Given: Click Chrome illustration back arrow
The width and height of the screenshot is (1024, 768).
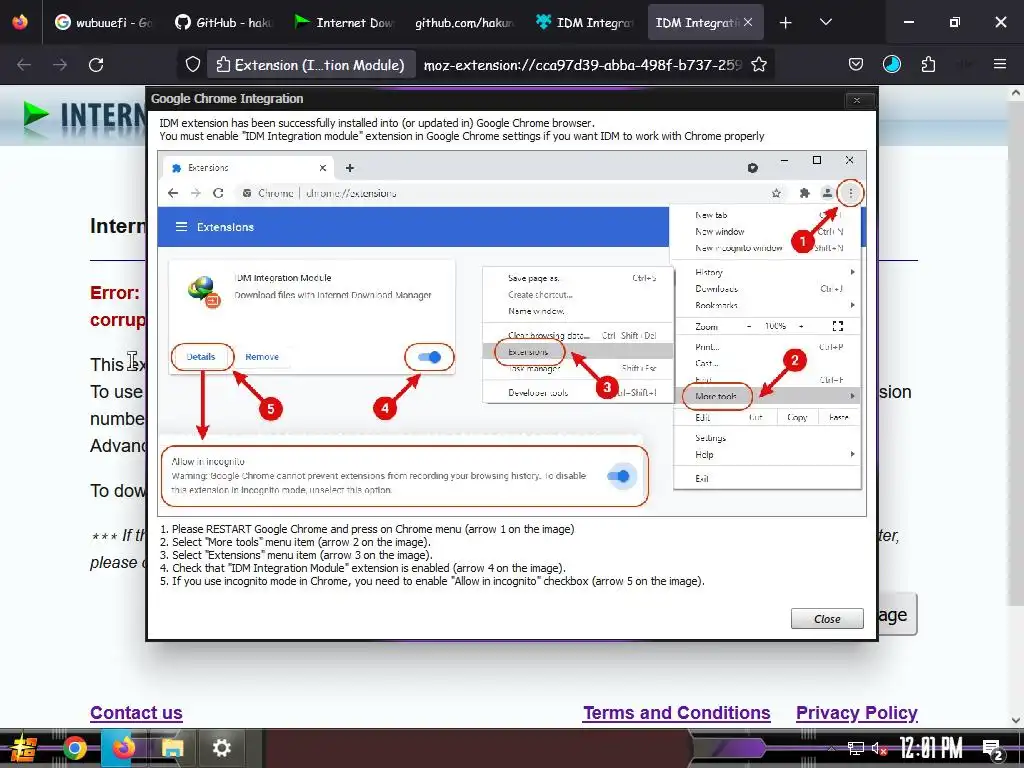Looking at the screenshot, I should coord(172,193).
